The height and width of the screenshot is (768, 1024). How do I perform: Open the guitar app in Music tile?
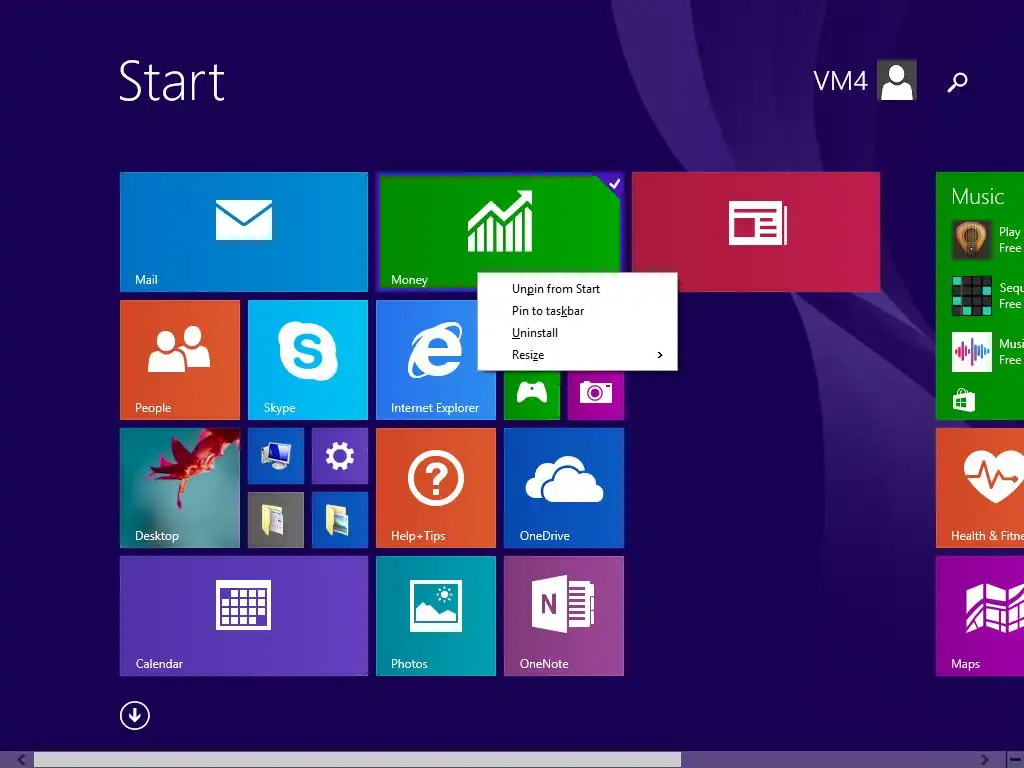(972, 240)
